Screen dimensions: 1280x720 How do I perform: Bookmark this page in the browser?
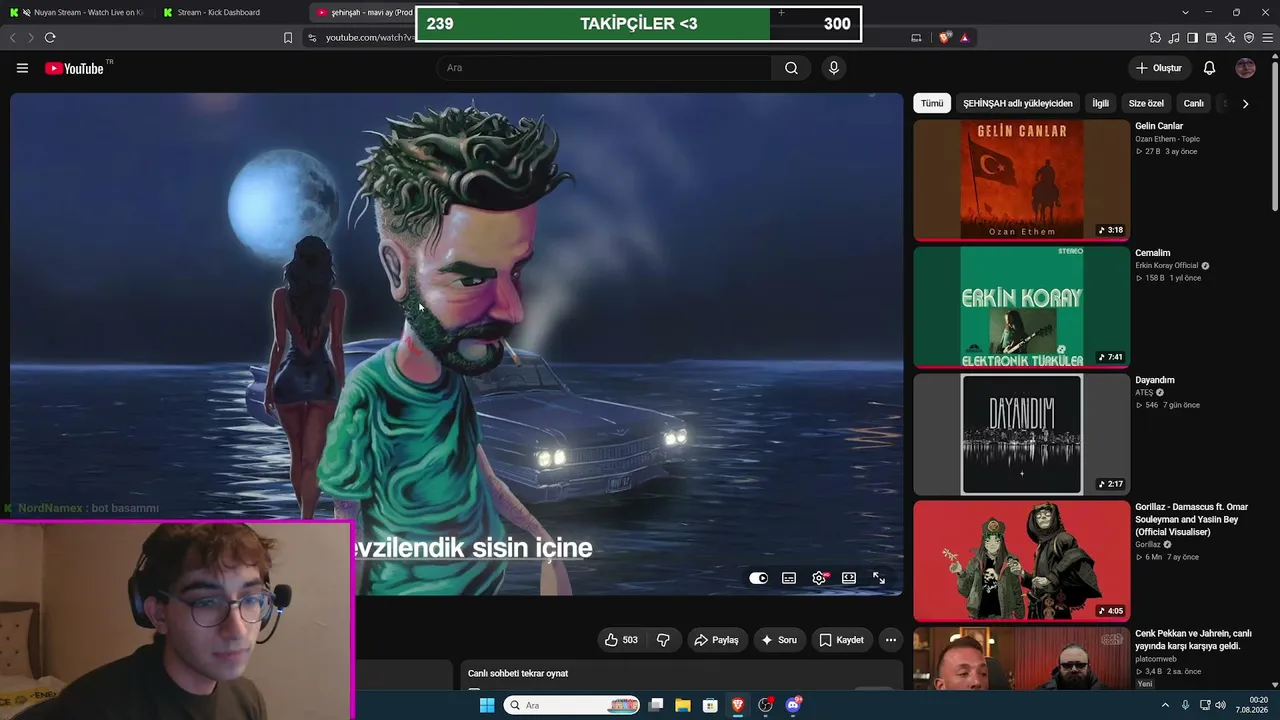(288, 38)
